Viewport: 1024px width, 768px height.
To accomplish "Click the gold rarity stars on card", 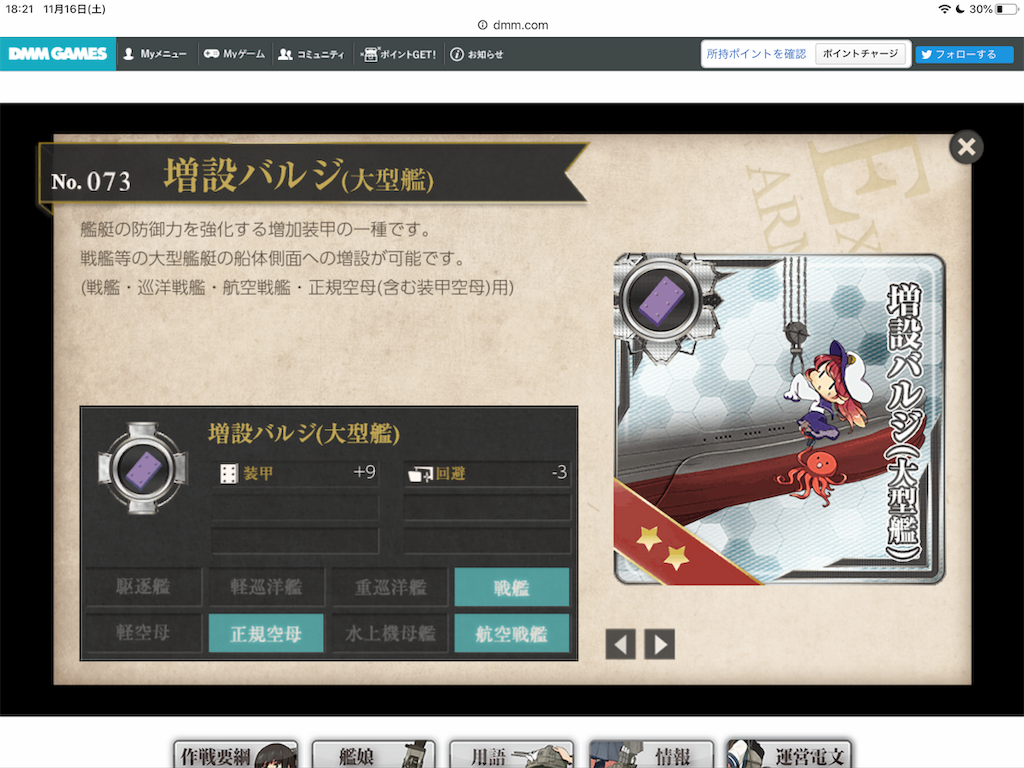I will pyautogui.click(x=662, y=547).
